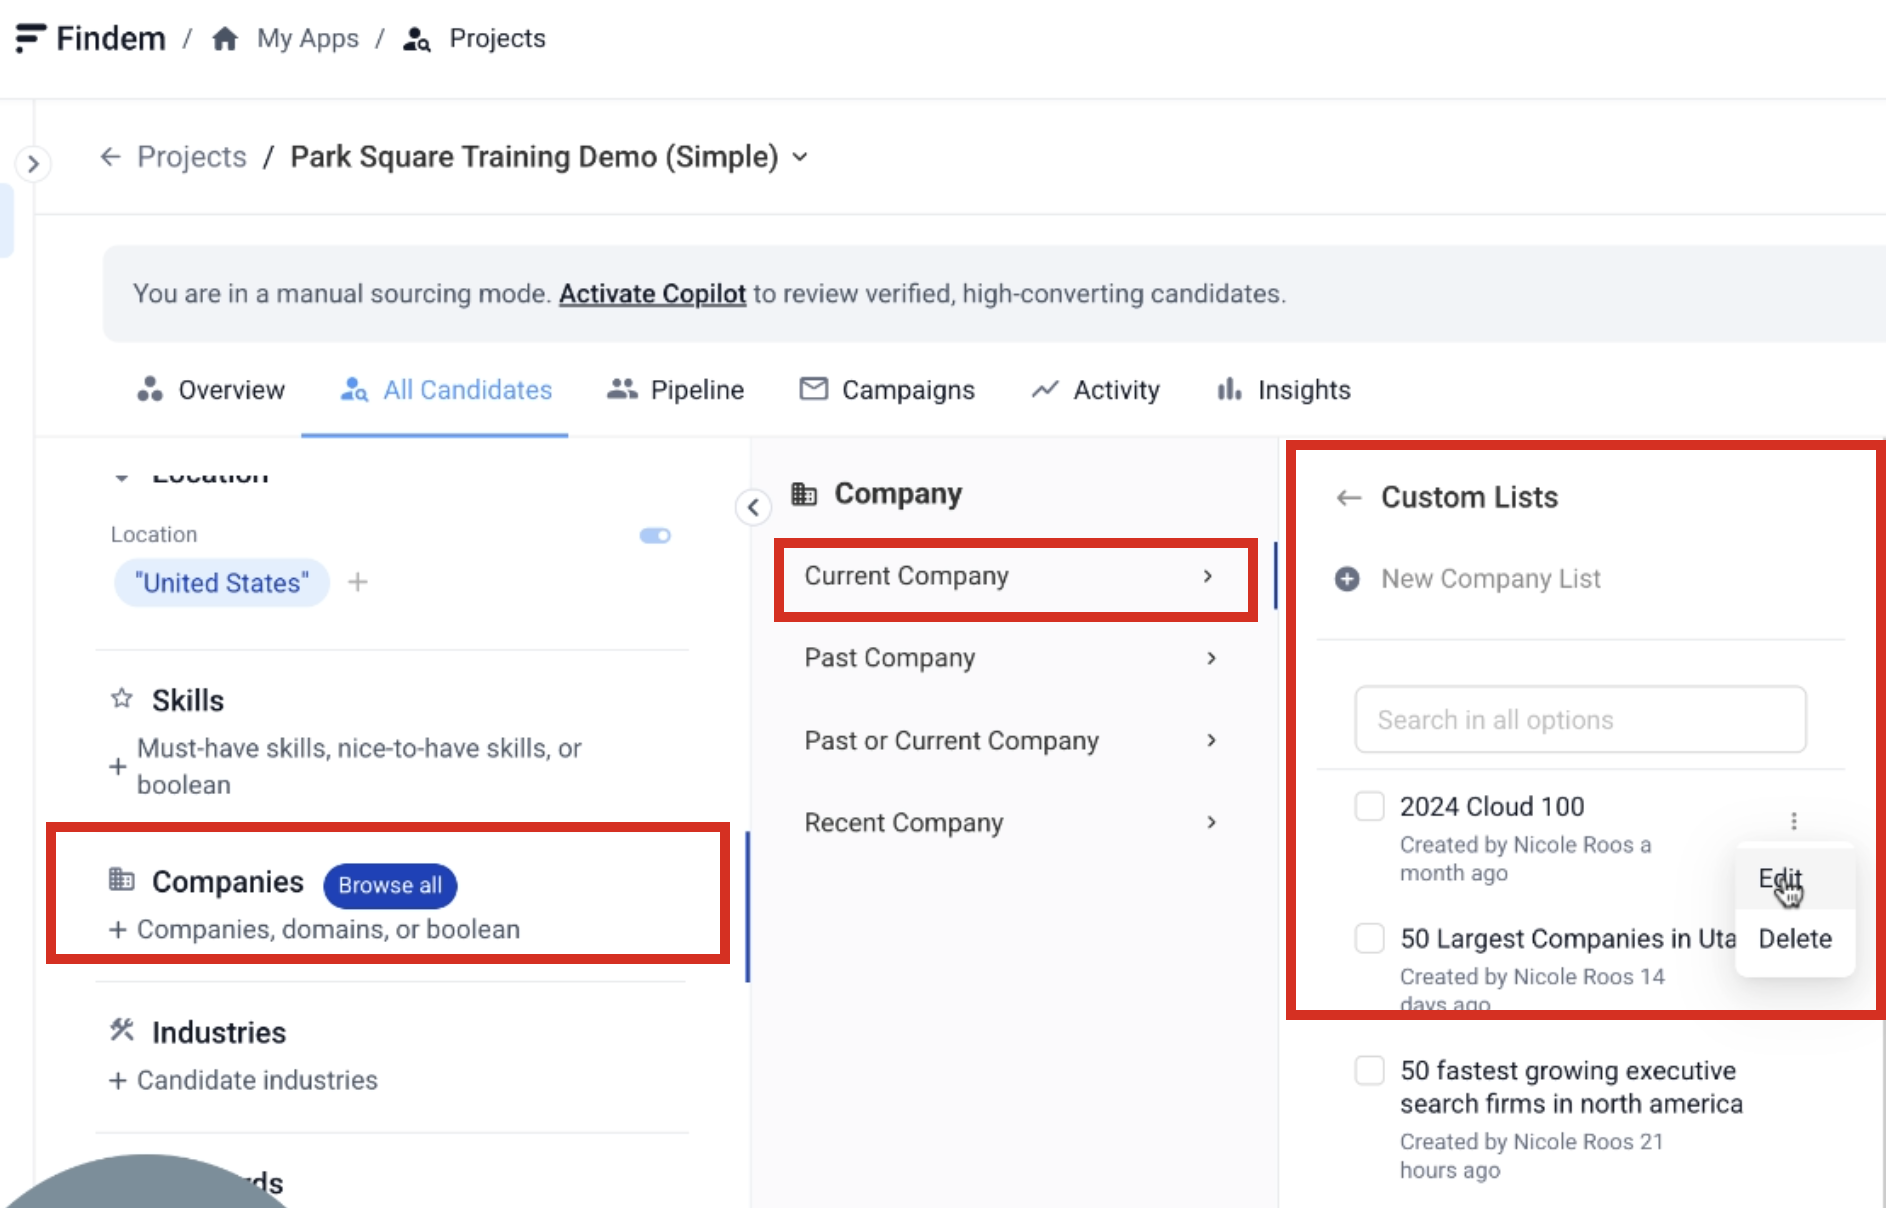This screenshot has width=1886, height=1208.
Task: Switch to the Activity tab
Action: [x=1095, y=389]
